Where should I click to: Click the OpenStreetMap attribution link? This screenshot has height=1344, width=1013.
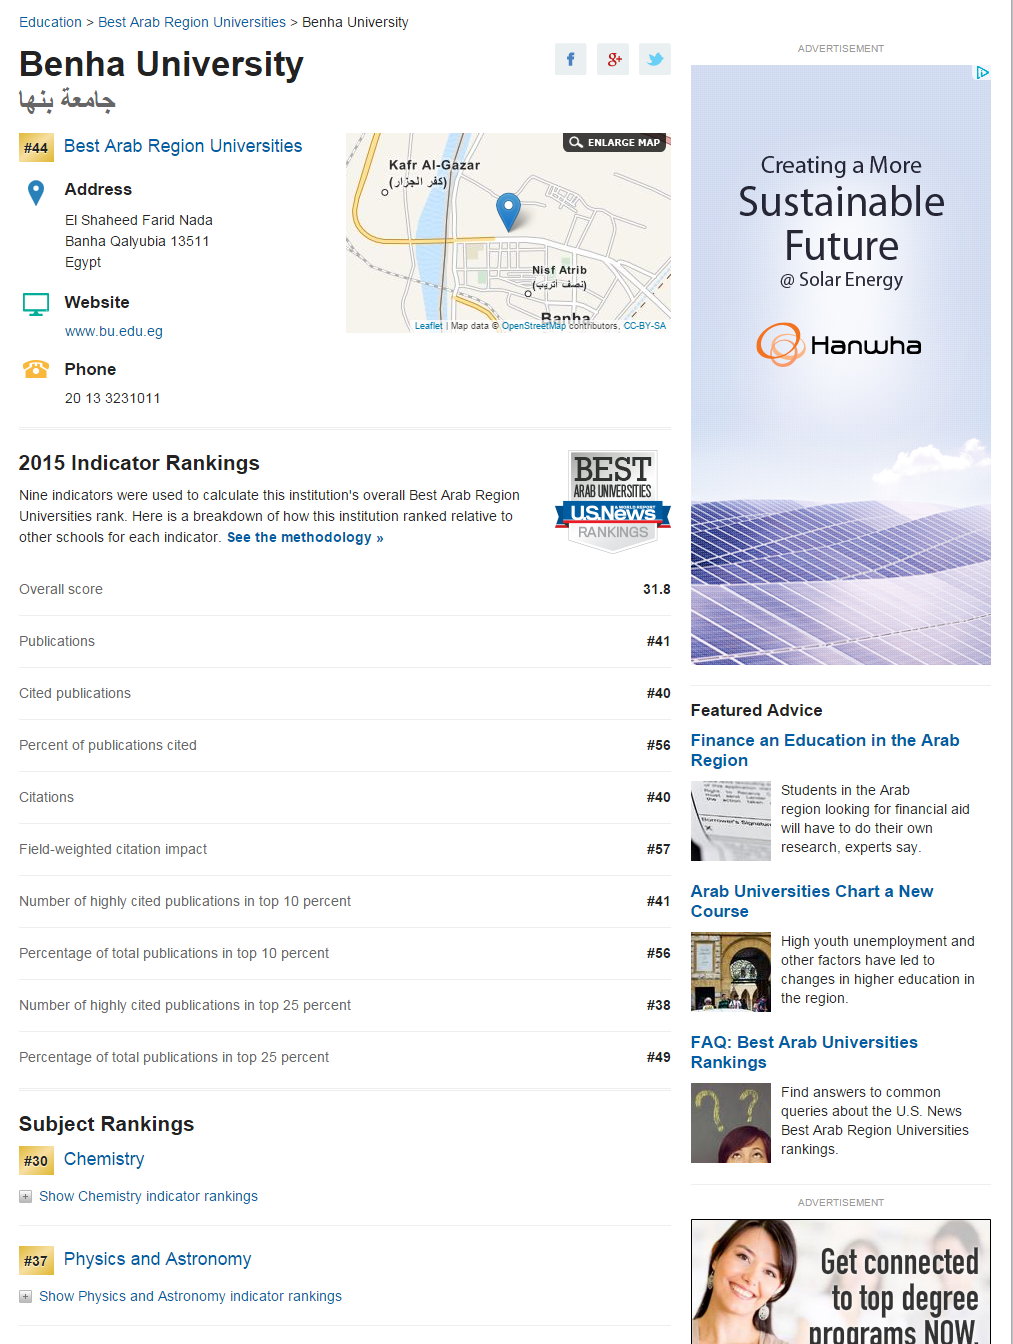point(533,326)
